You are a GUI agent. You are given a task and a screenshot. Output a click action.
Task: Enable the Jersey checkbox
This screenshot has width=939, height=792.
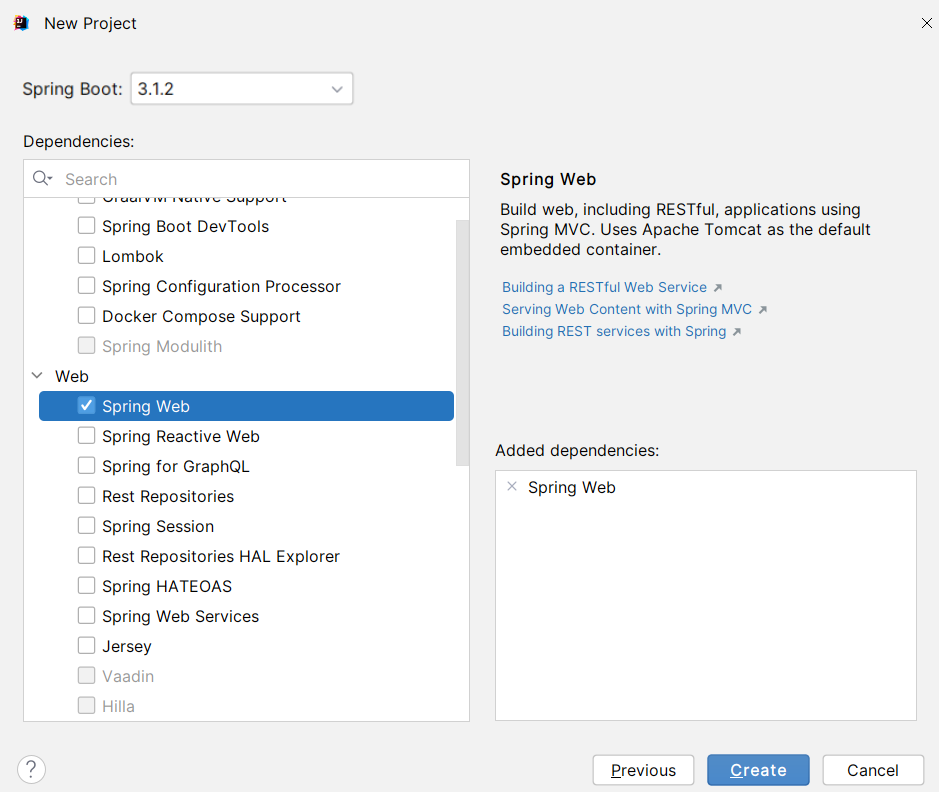86,645
